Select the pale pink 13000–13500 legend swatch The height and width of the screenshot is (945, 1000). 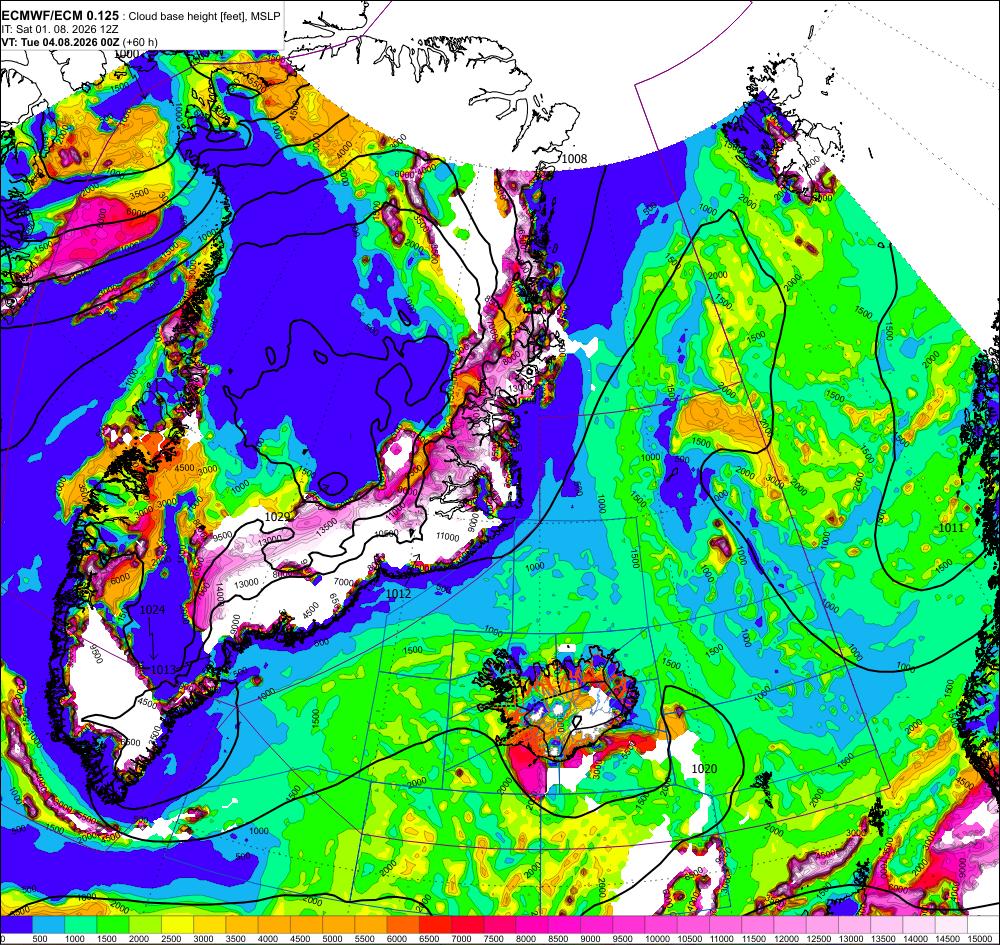[x=855, y=925]
